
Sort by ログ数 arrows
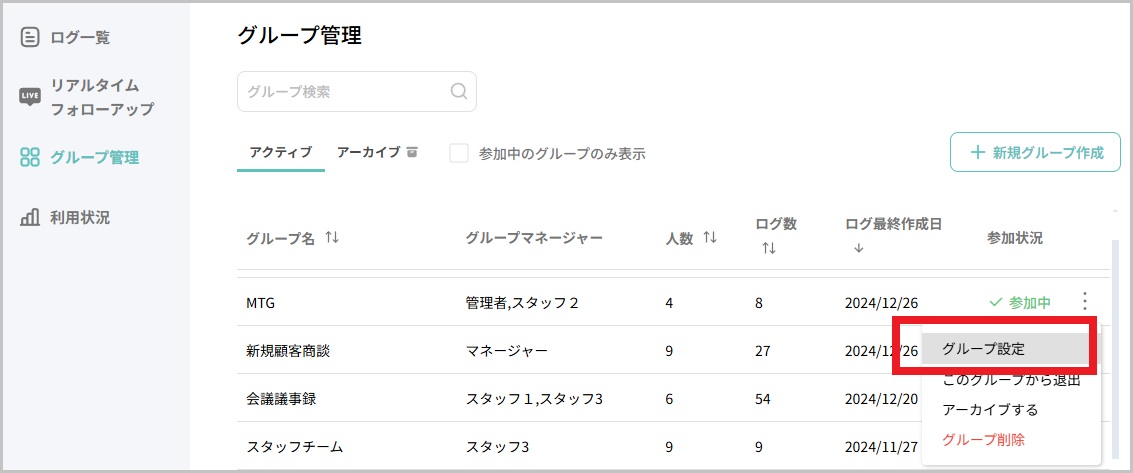pyautogui.click(x=769, y=248)
